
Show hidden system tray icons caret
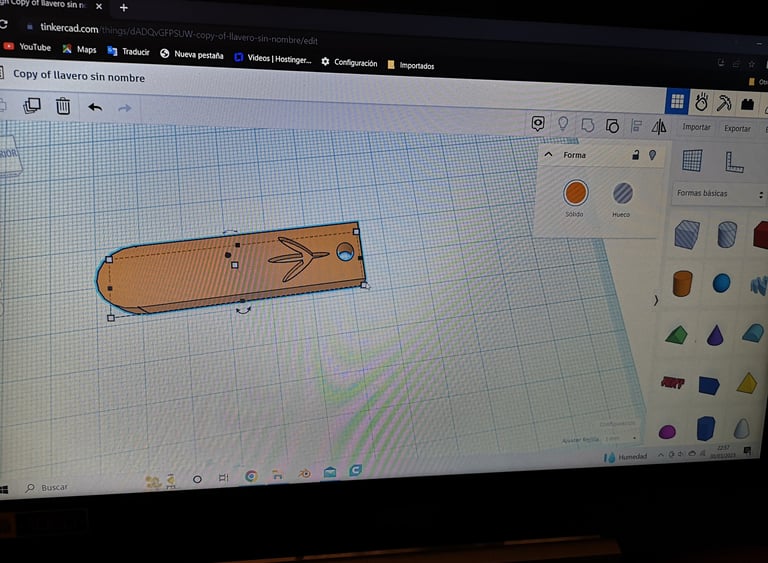click(660, 455)
